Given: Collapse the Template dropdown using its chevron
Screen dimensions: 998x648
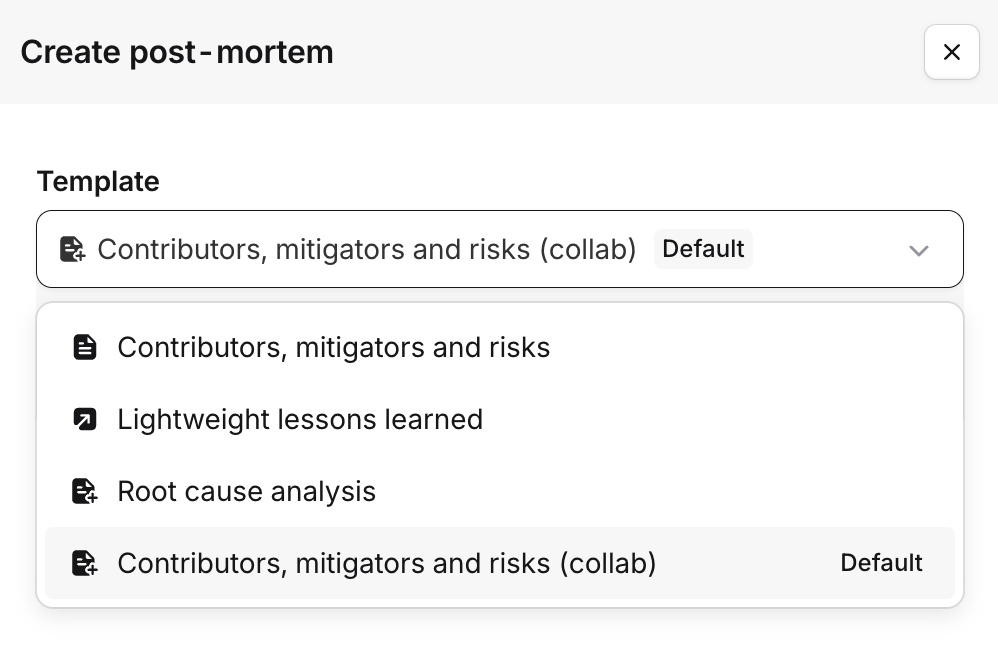Looking at the screenshot, I should pyautogui.click(x=918, y=250).
